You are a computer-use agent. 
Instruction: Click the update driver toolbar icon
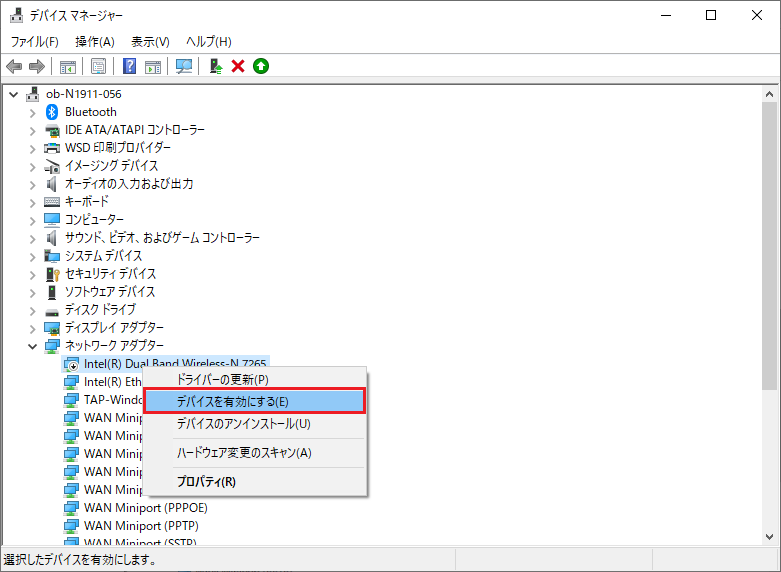tap(215, 66)
